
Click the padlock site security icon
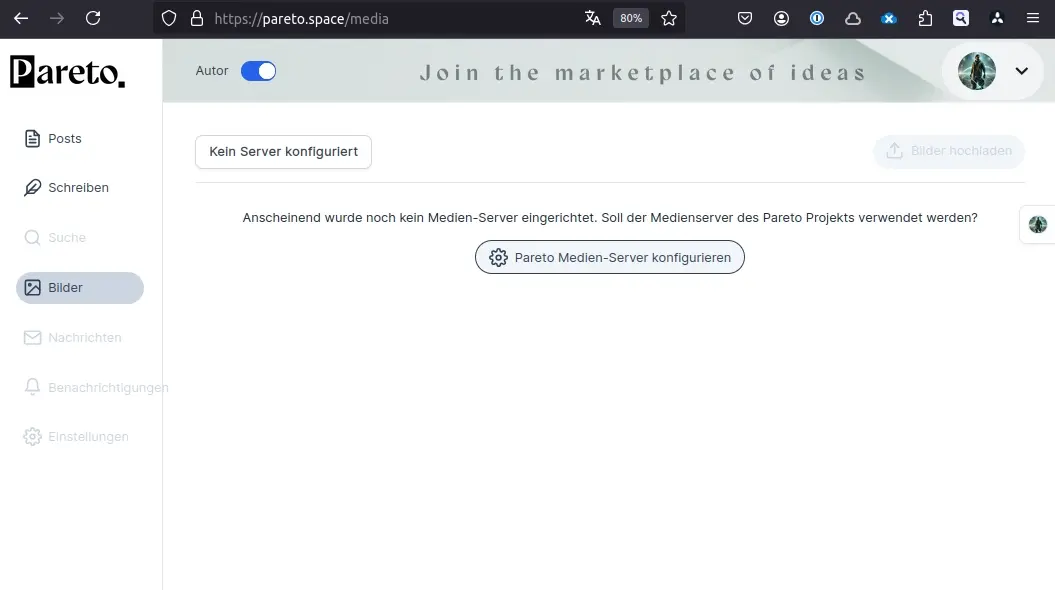196,18
